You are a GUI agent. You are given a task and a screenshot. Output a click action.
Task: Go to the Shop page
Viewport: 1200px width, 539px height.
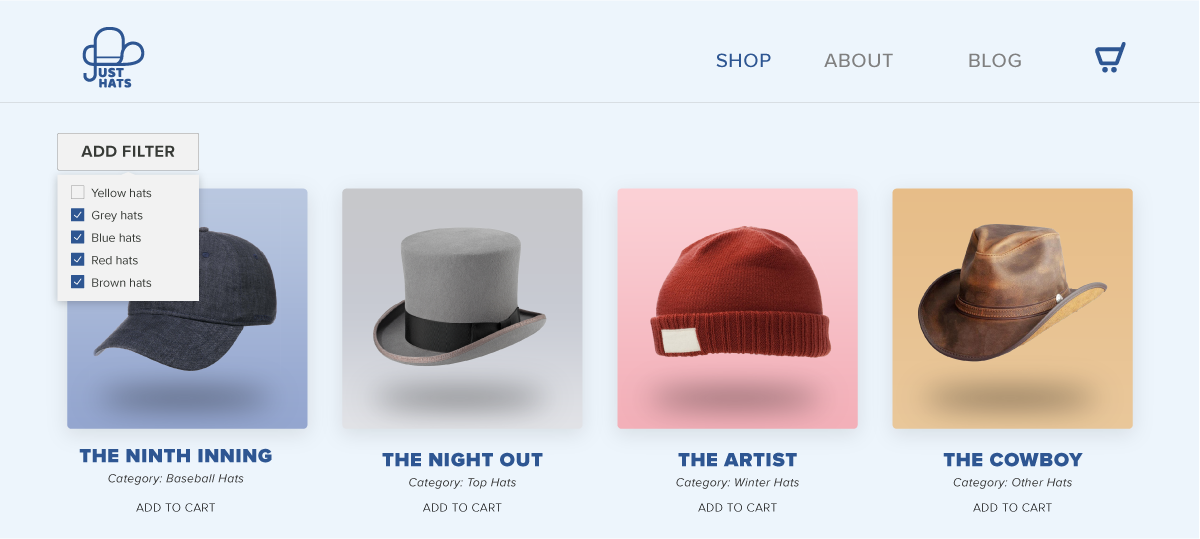[x=743, y=61]
